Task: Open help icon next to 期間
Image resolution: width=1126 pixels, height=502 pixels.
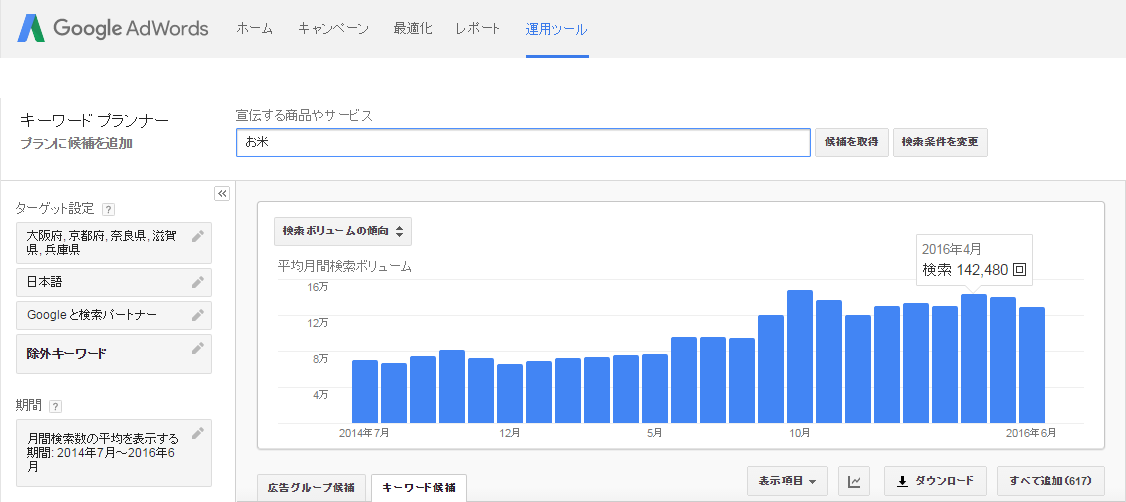Action: (56, 406)
